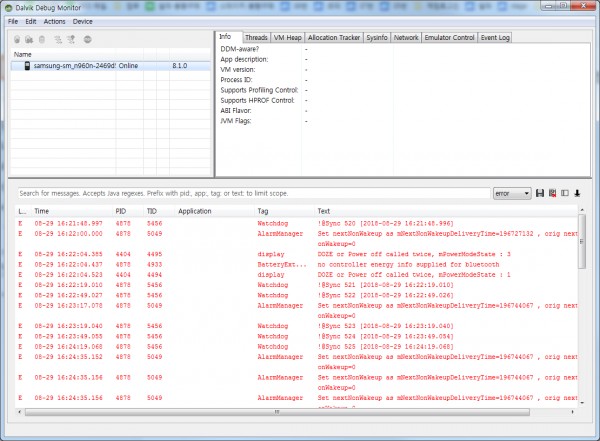Click the logcat scroll down arrow
This screenshot has width=600, height=441.
pyautogui.click(x=582, y=403)
